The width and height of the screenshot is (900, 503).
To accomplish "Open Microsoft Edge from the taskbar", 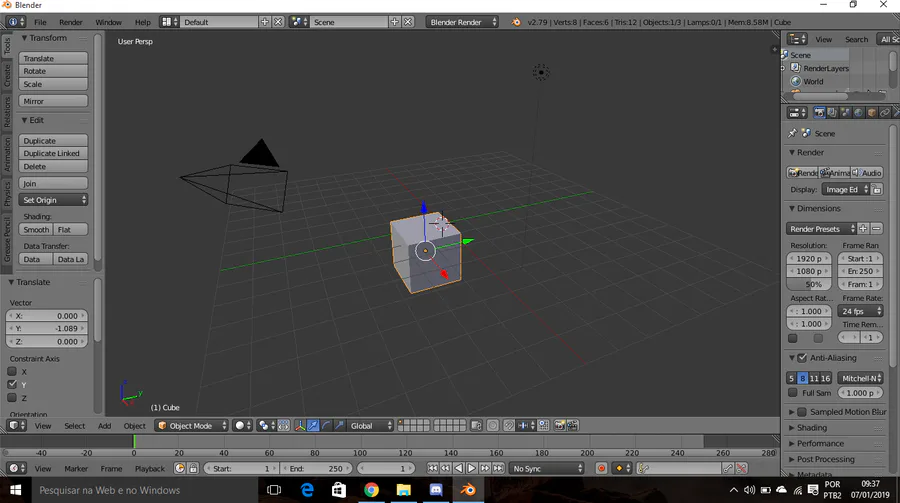I will 307,490.
